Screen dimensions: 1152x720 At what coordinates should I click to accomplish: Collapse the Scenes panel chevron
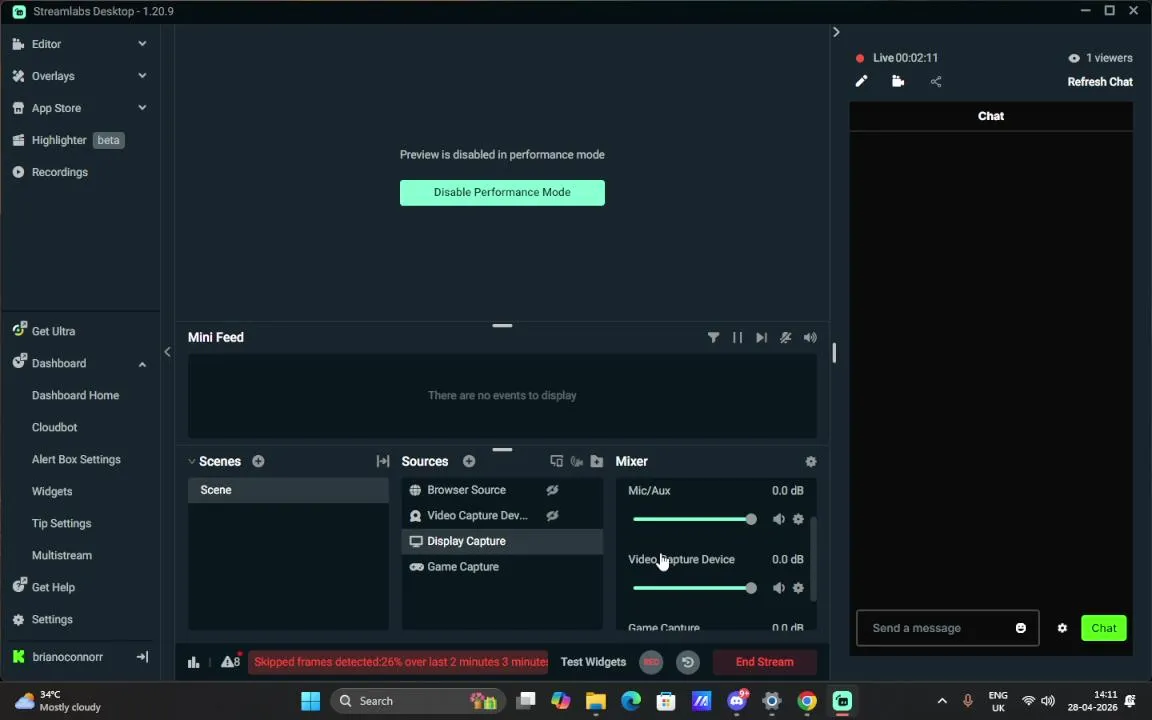tap(192, 462)
